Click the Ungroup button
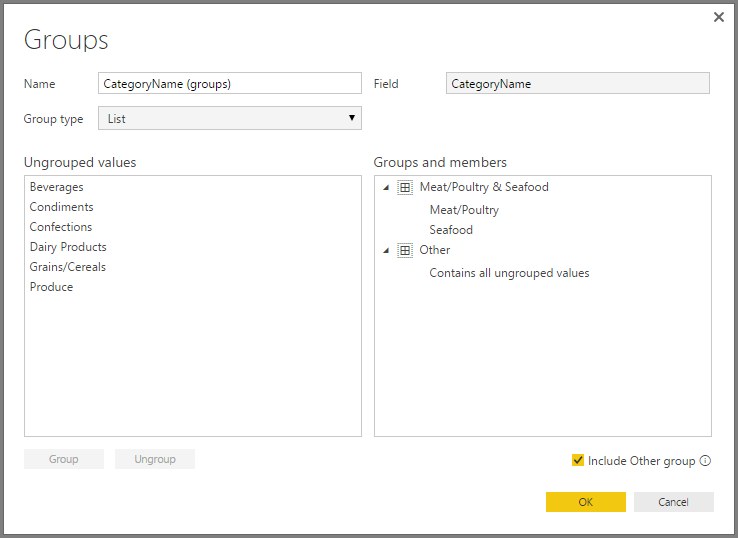This screenshot has width=738, height=538. click(155, 459)
